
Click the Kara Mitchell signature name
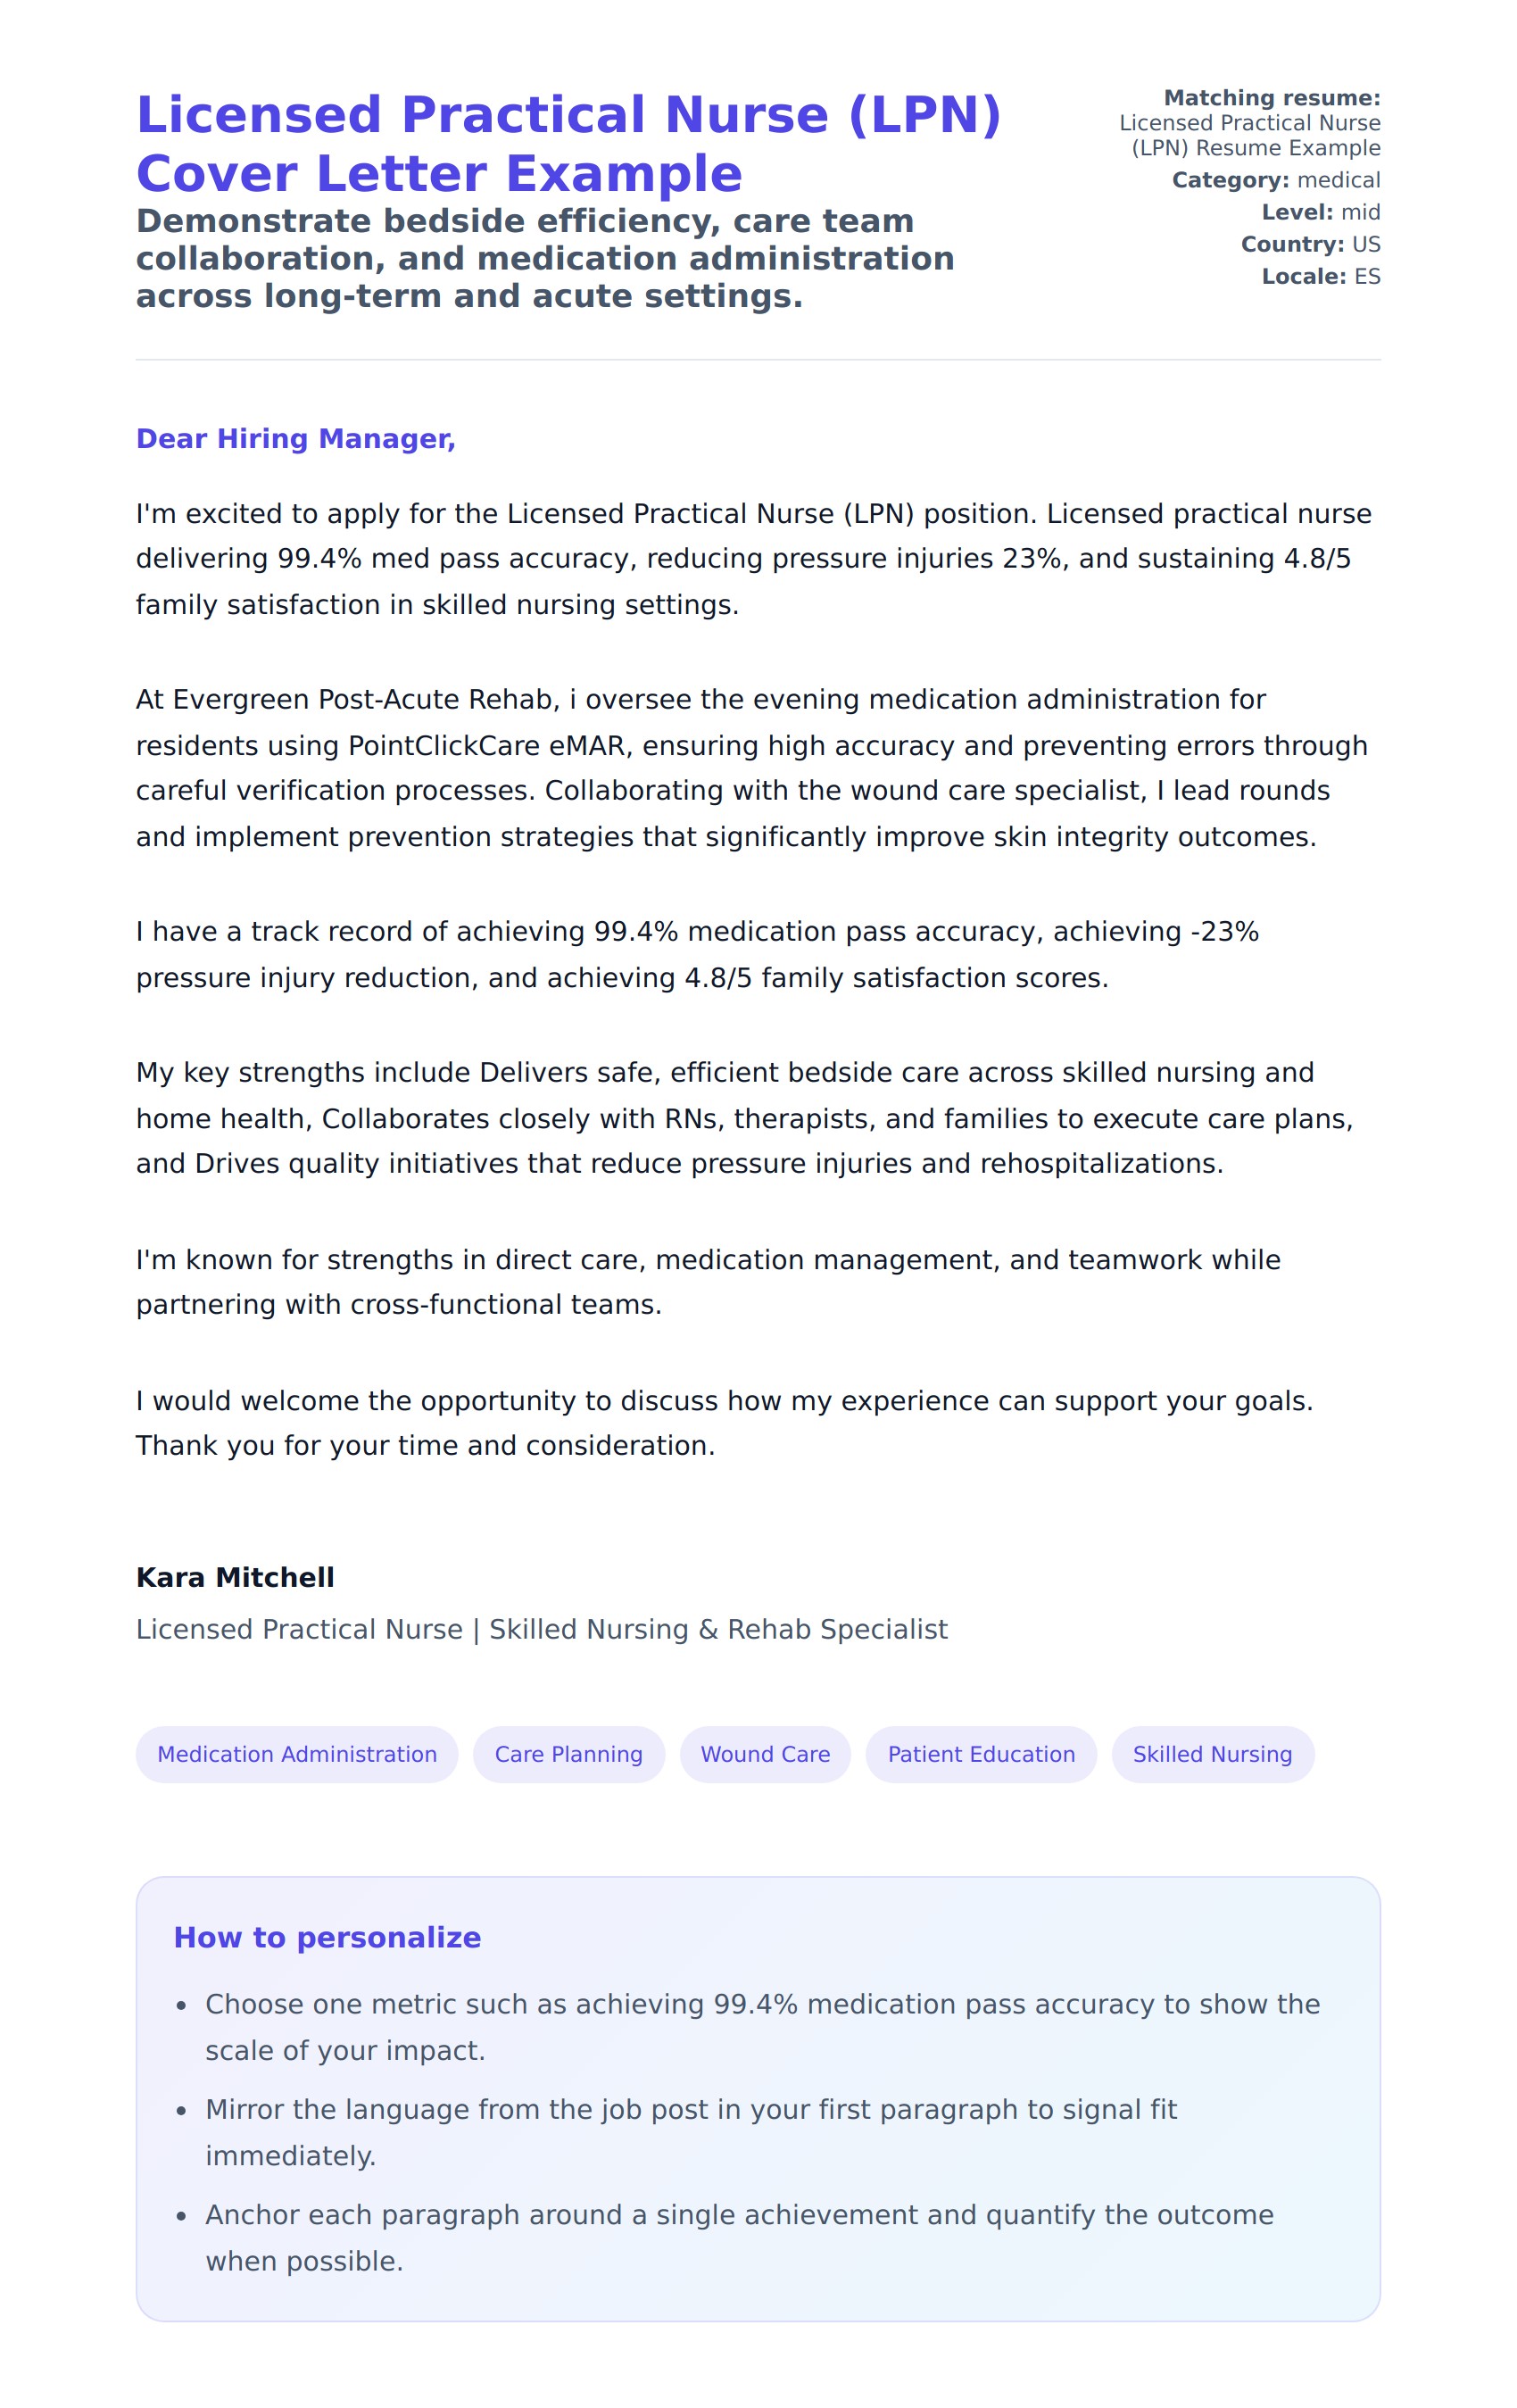[x=235, y=1577]
